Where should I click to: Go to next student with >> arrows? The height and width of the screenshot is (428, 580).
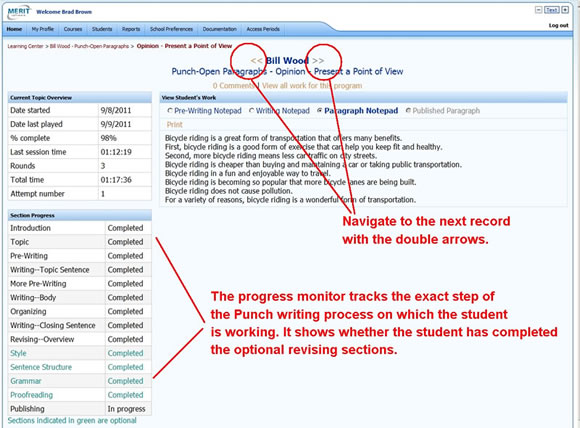318,61
